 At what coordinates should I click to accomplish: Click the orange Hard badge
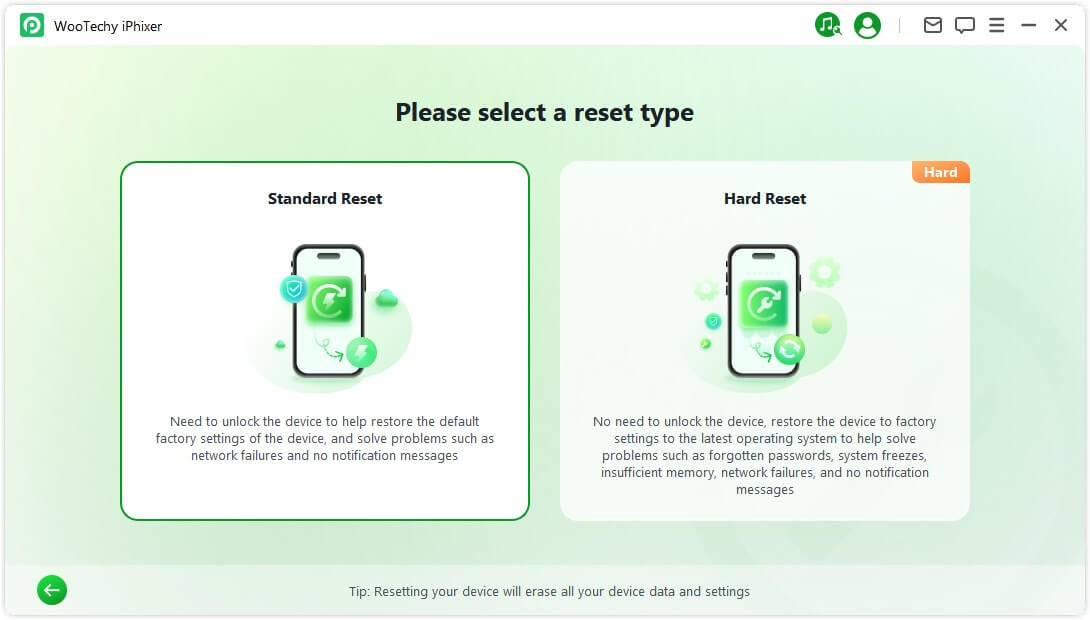(940, 172)
